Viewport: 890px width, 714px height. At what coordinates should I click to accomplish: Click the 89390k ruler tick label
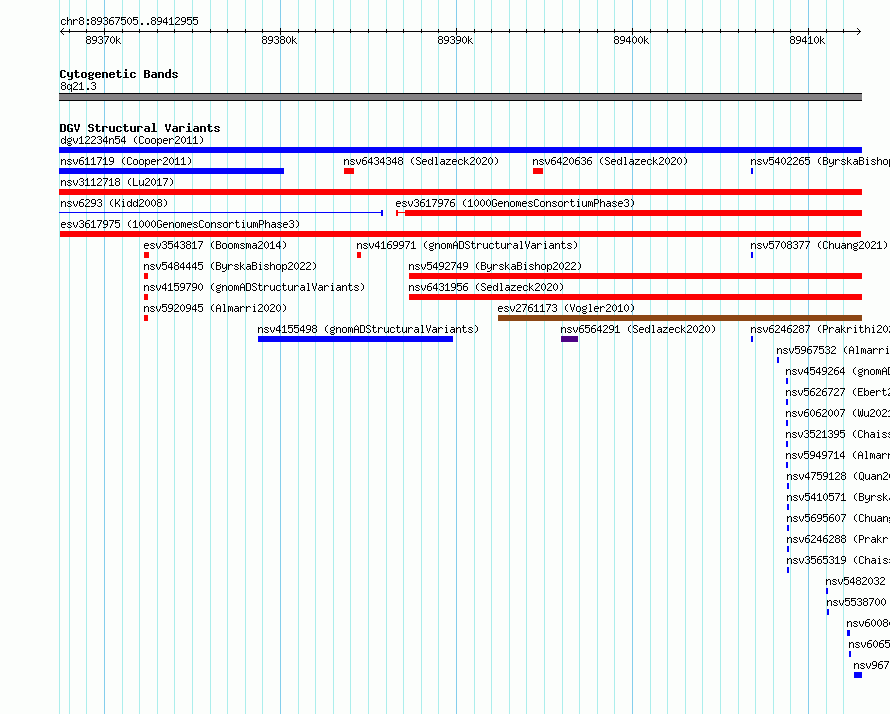pyautogui.click(x=455, y=40)
